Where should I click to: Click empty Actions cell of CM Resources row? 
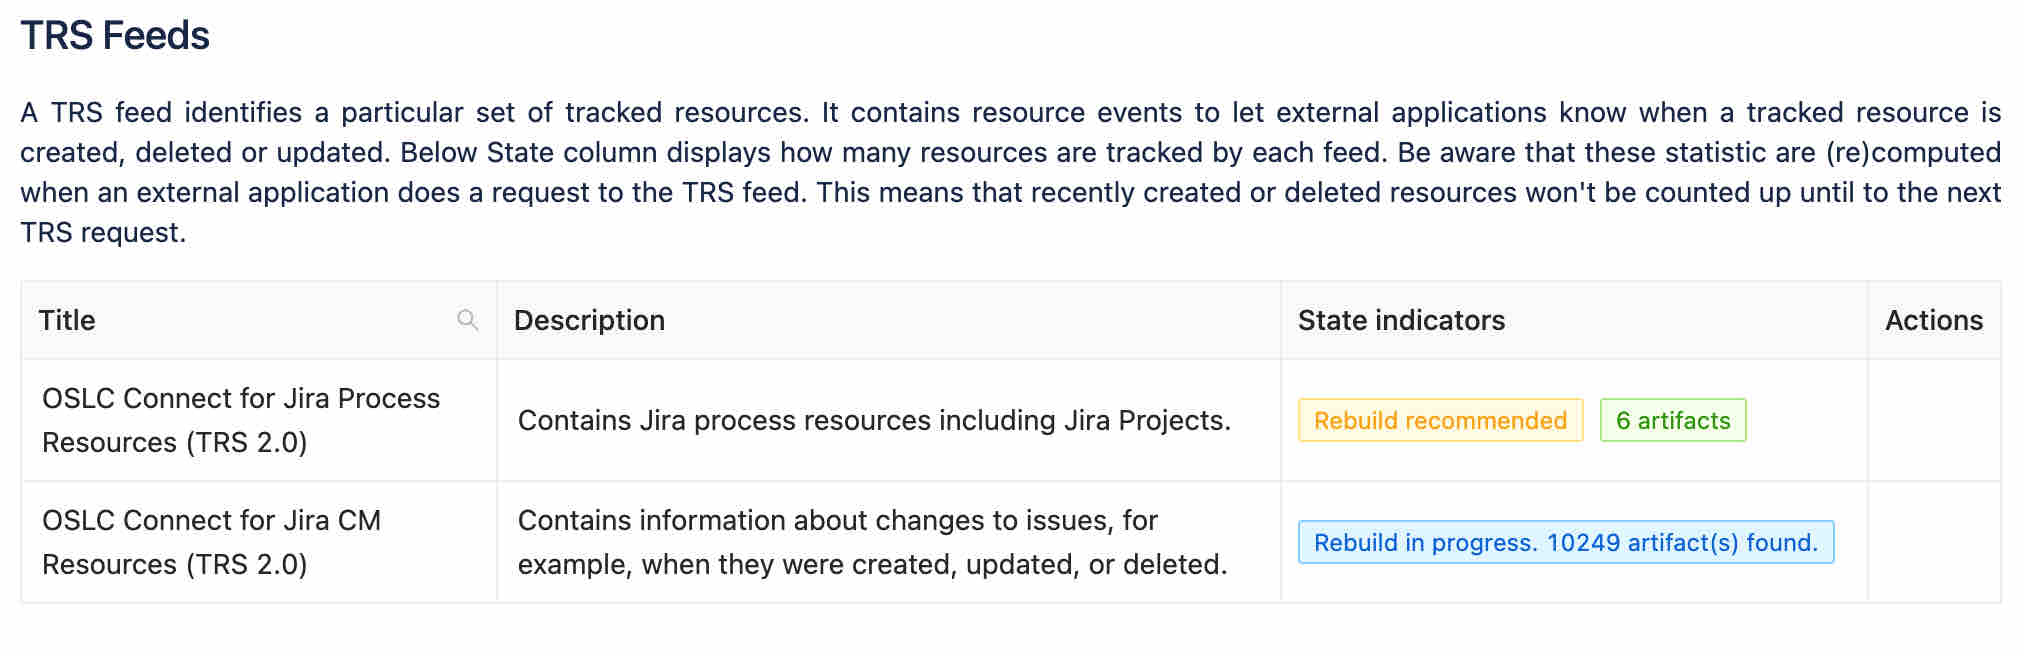[1934, 542]
